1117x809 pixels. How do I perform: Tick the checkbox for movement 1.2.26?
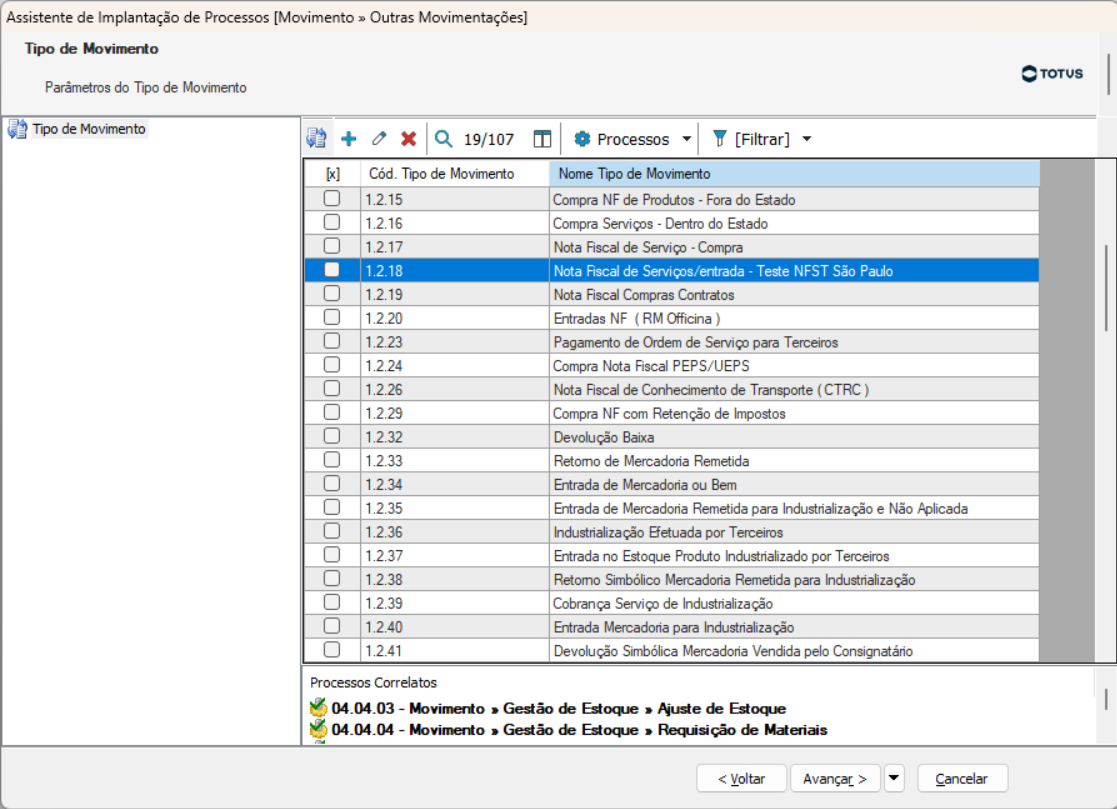332,389
